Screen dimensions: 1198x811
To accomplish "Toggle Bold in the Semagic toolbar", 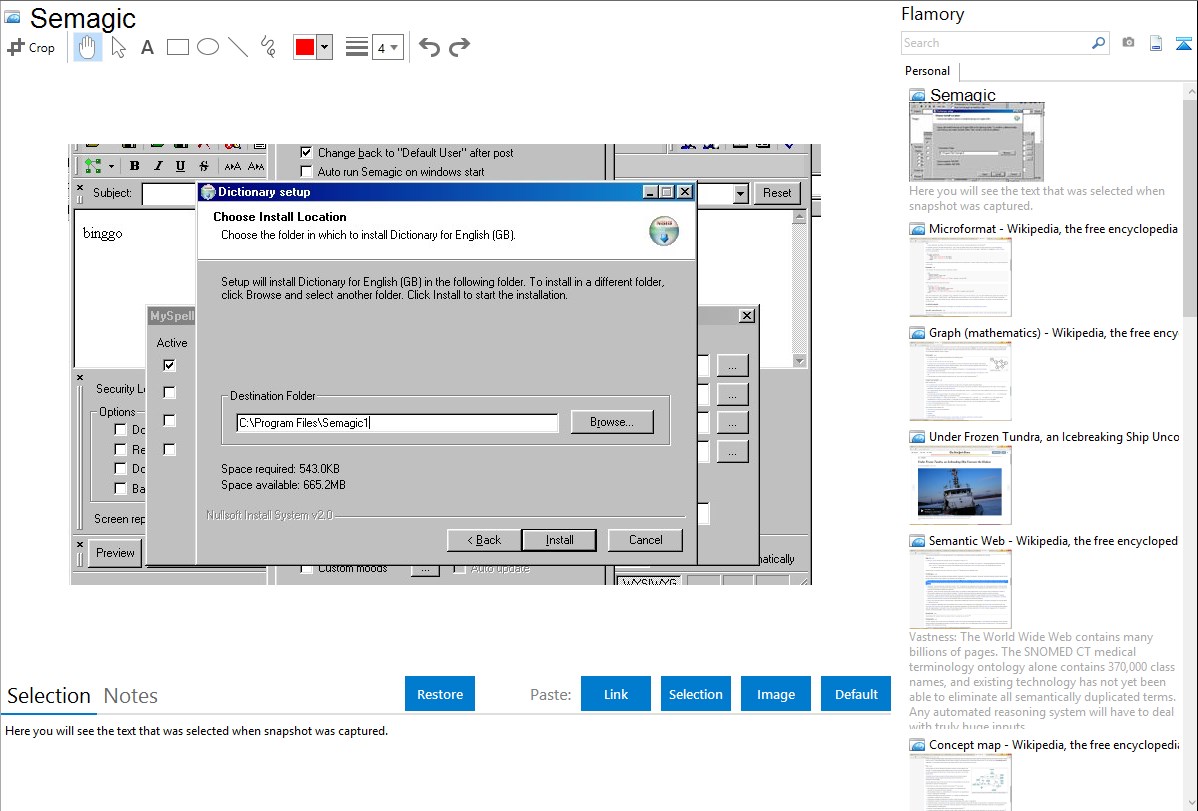I will (134, 166).
